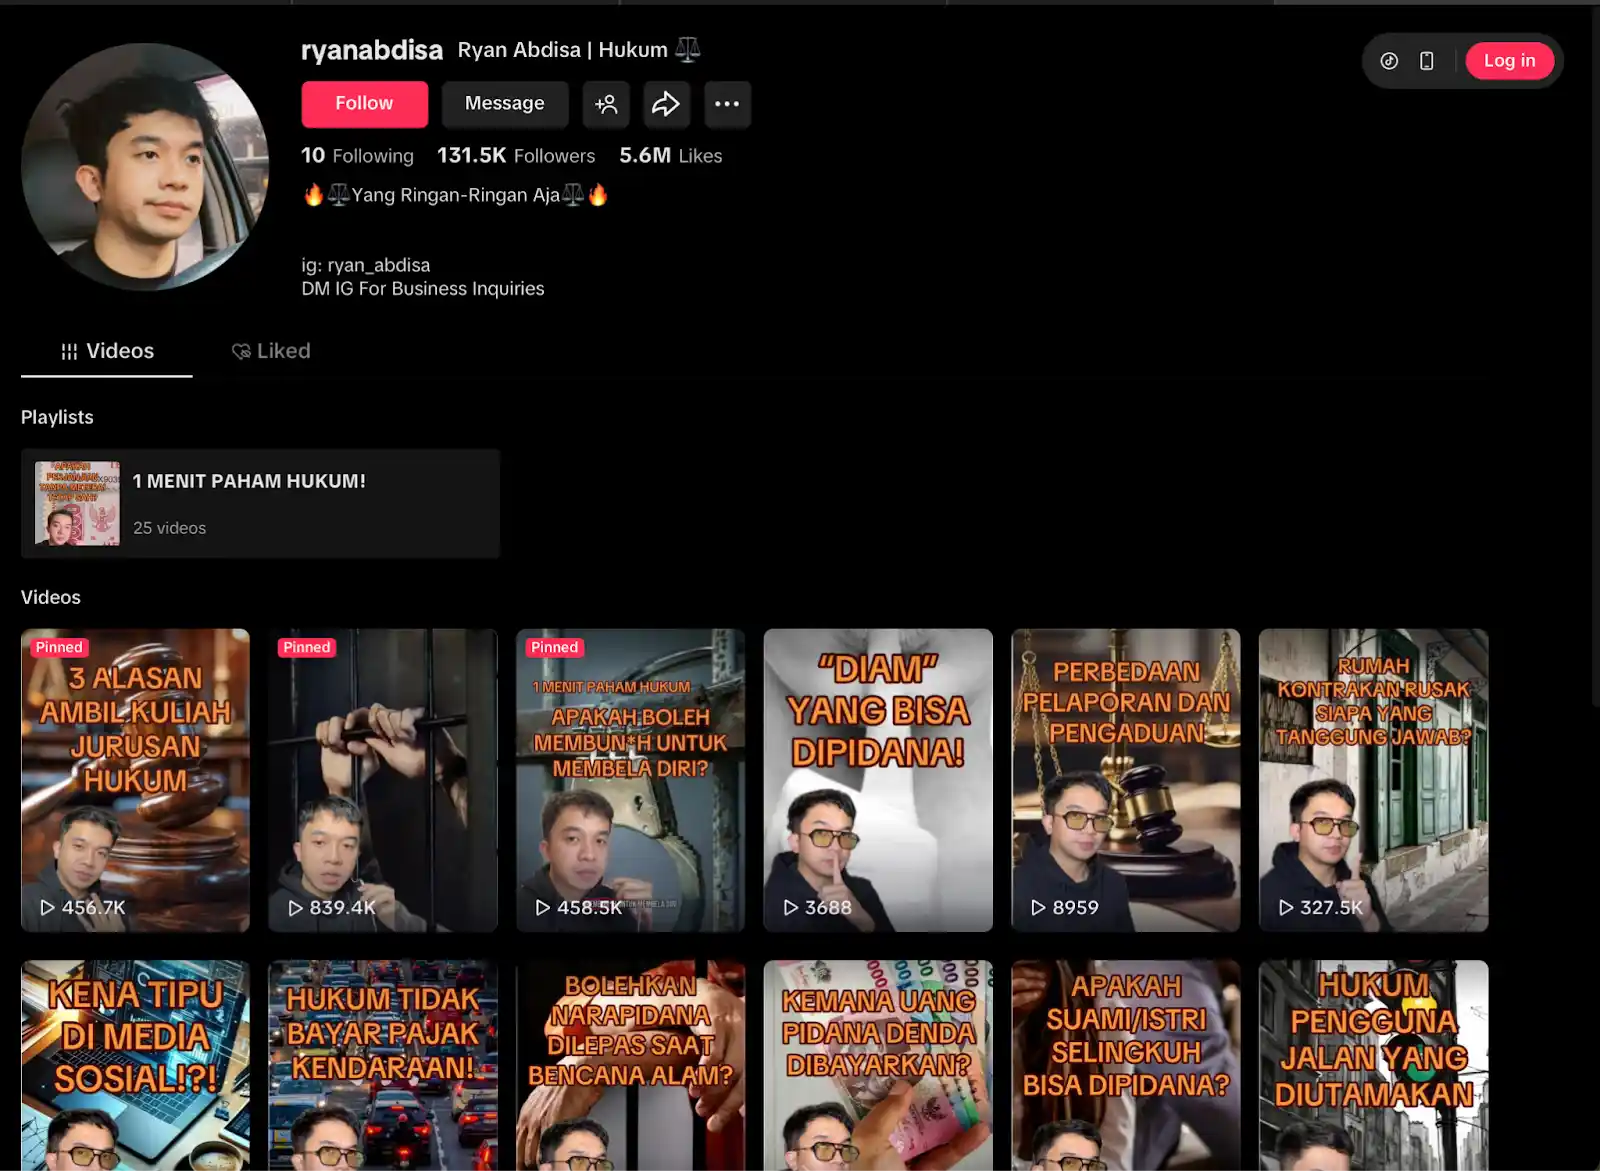The image size is (1600, 1171).
Task: Switch to the Videos tab
Action: coord(107,351)
